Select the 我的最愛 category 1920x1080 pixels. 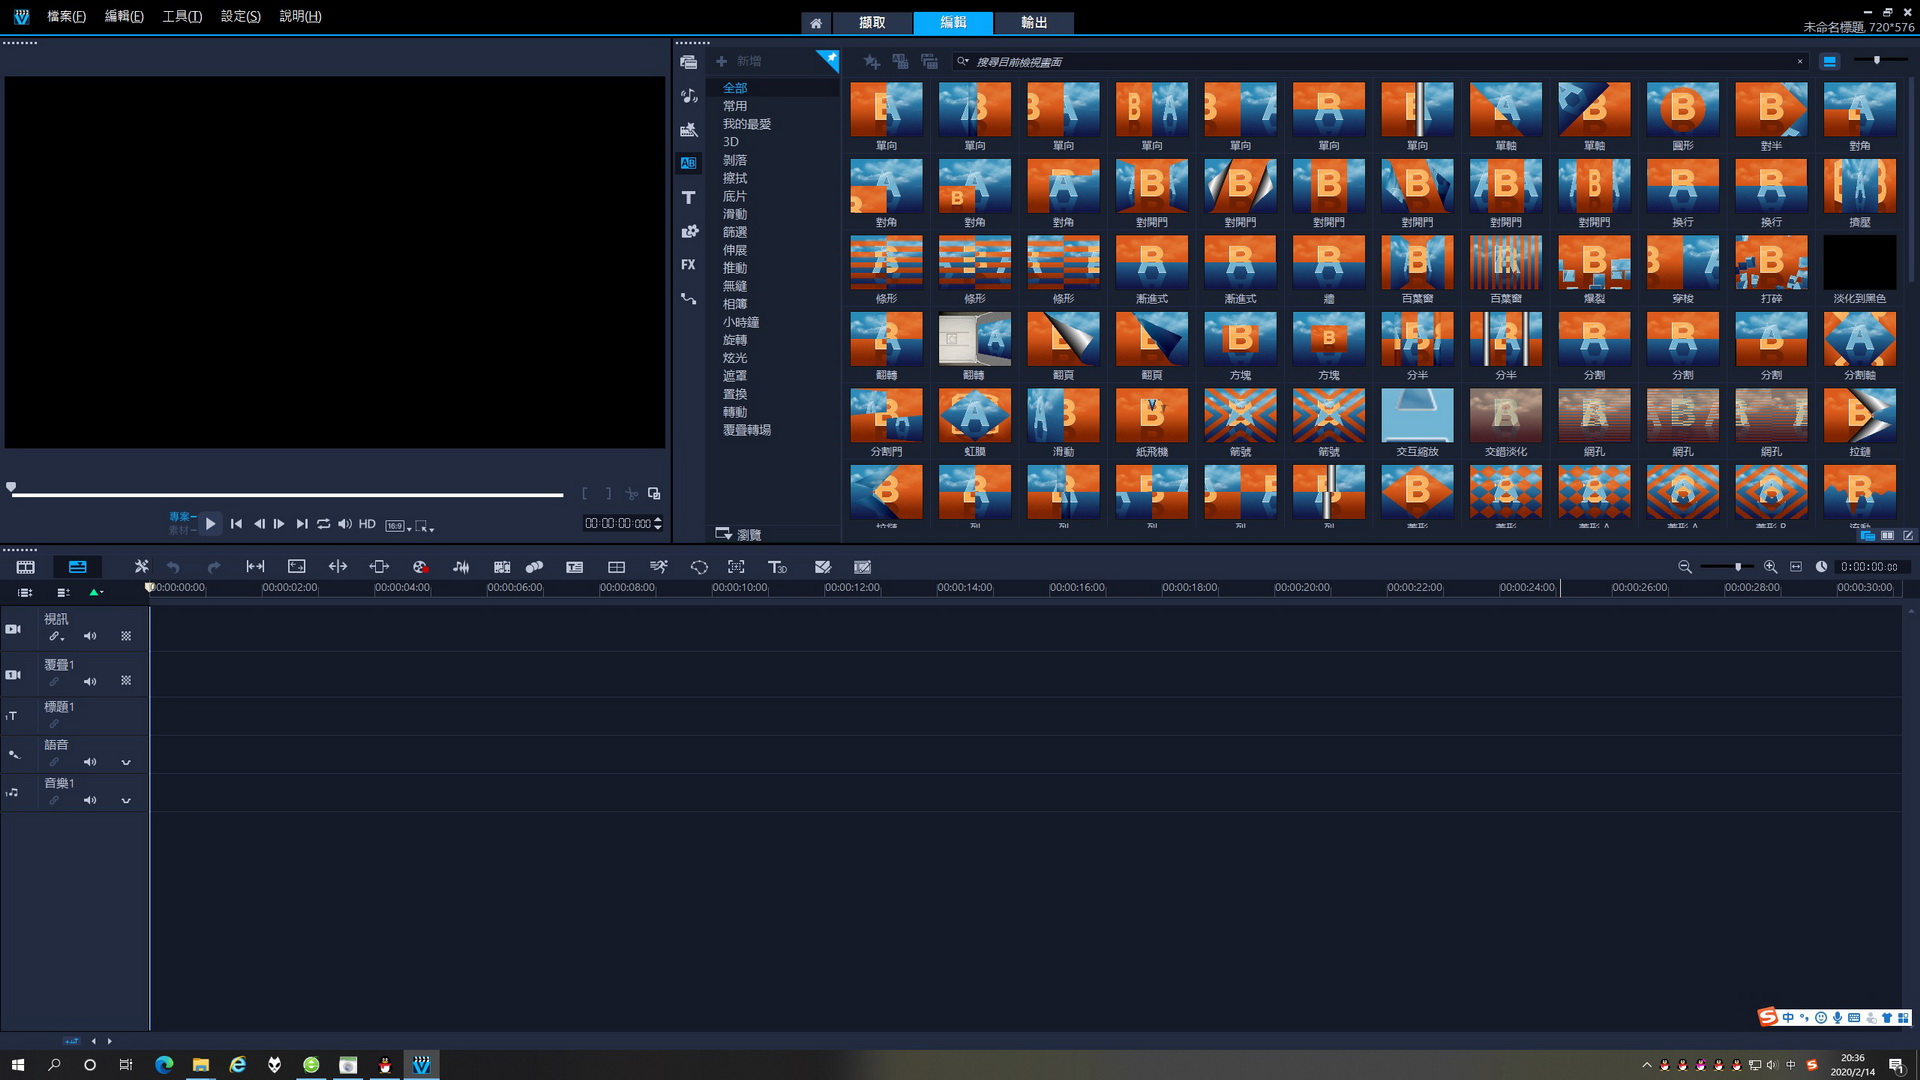click(747, 124)
